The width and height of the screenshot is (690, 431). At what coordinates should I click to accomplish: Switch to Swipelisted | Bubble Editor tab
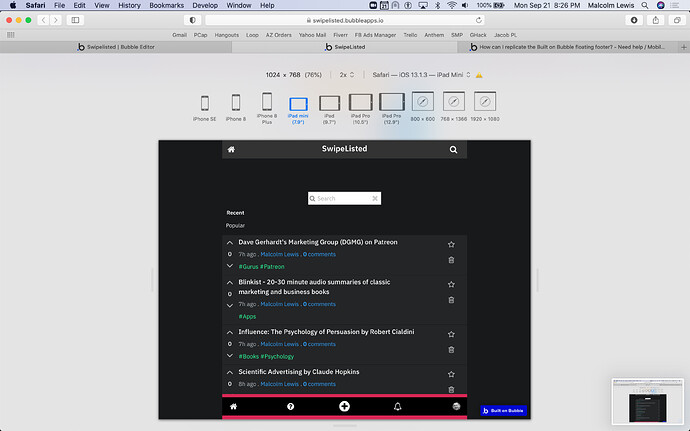point(116,47)
